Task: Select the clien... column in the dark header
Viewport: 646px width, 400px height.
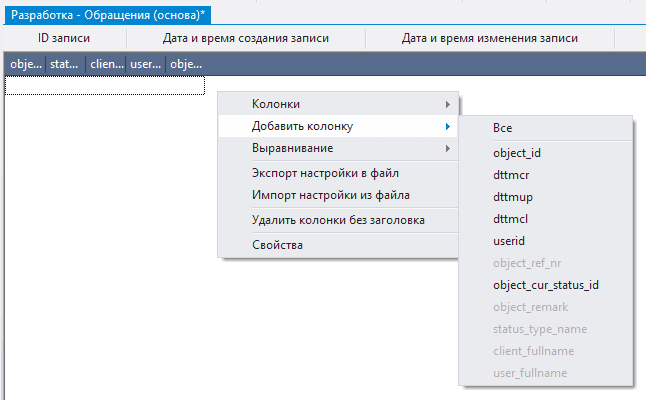Action: [106, 64]
